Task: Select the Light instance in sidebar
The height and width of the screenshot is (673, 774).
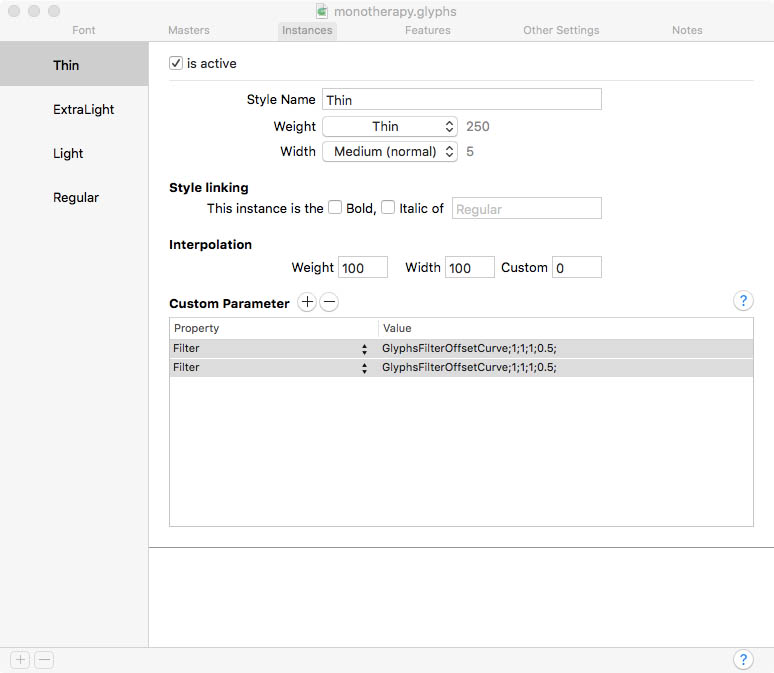Action: [74, 153]
